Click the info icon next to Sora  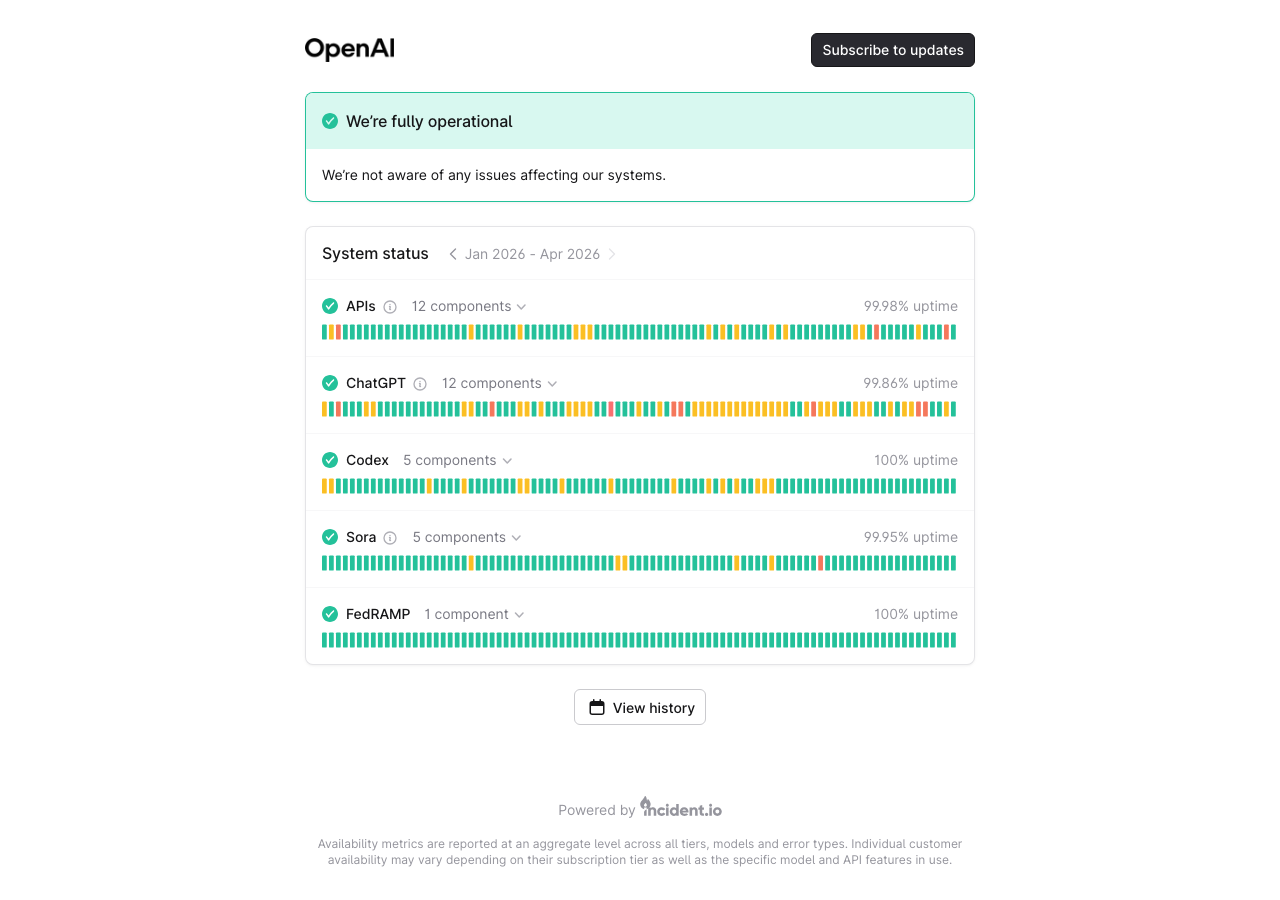[x=389, y=537]
